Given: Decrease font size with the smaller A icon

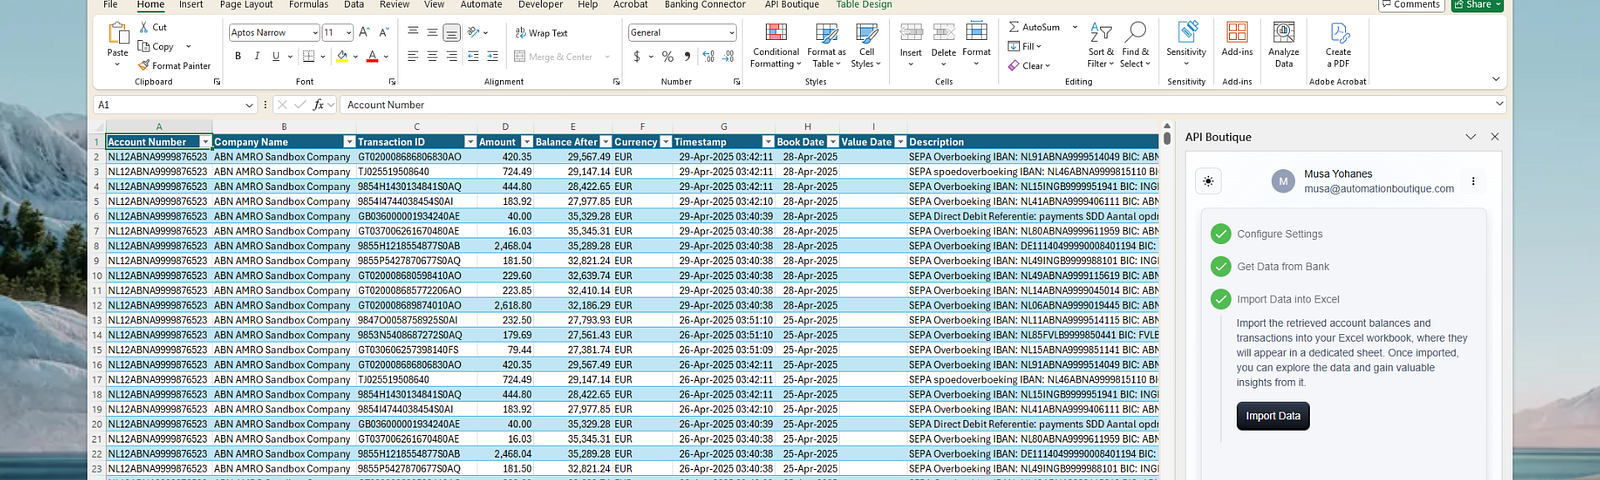Looking at the screenshot, I should [383, 32].
